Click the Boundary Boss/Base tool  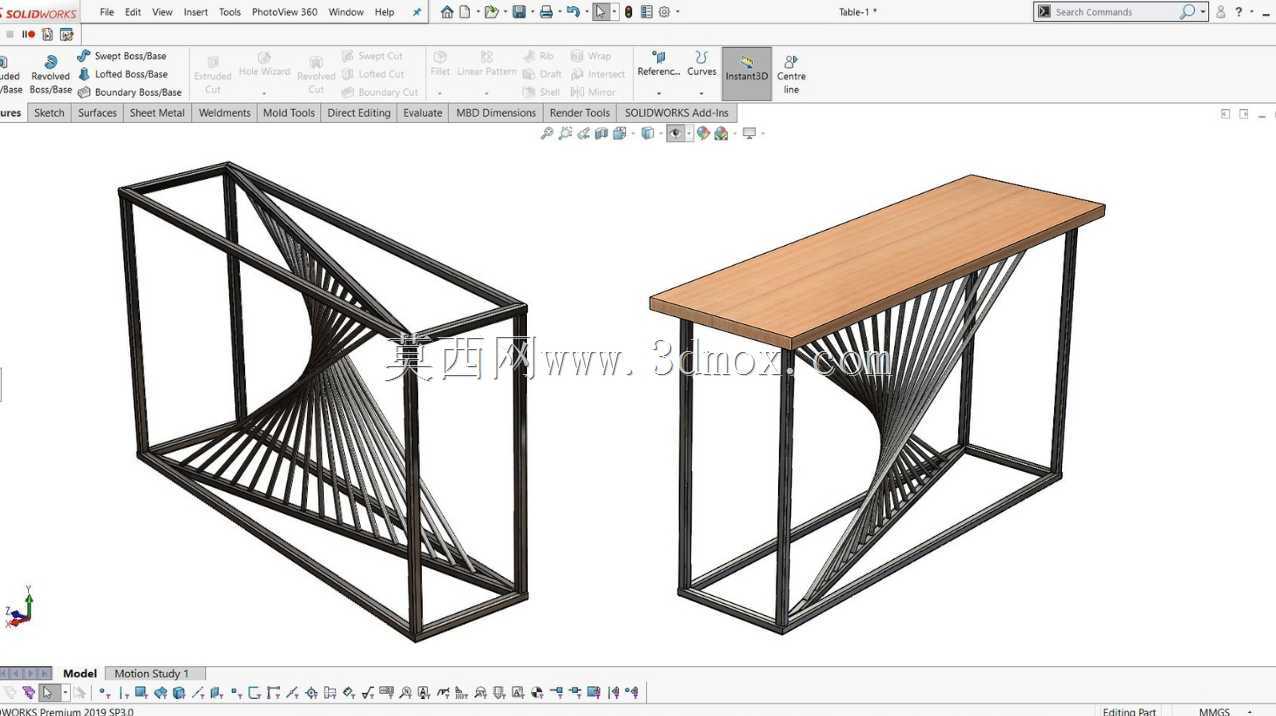130,92
